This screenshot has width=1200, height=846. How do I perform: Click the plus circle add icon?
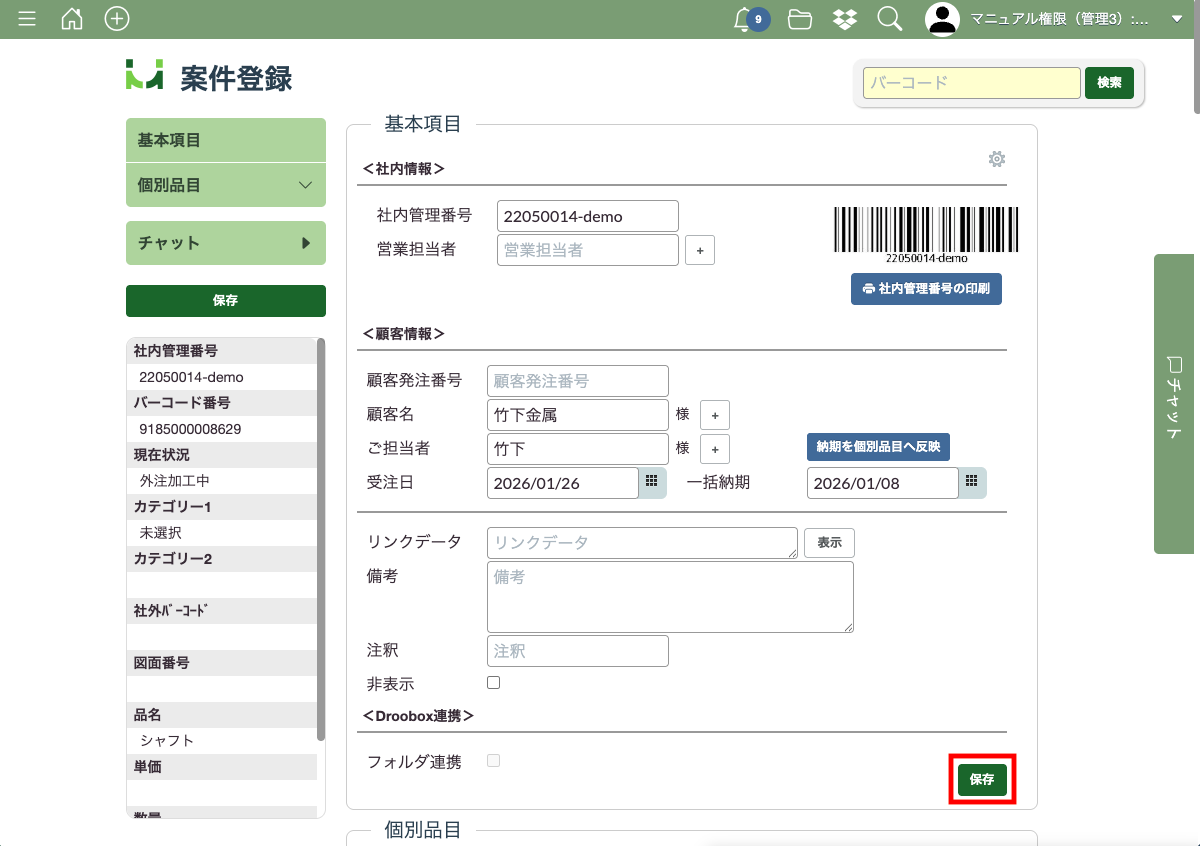(117, 19)
